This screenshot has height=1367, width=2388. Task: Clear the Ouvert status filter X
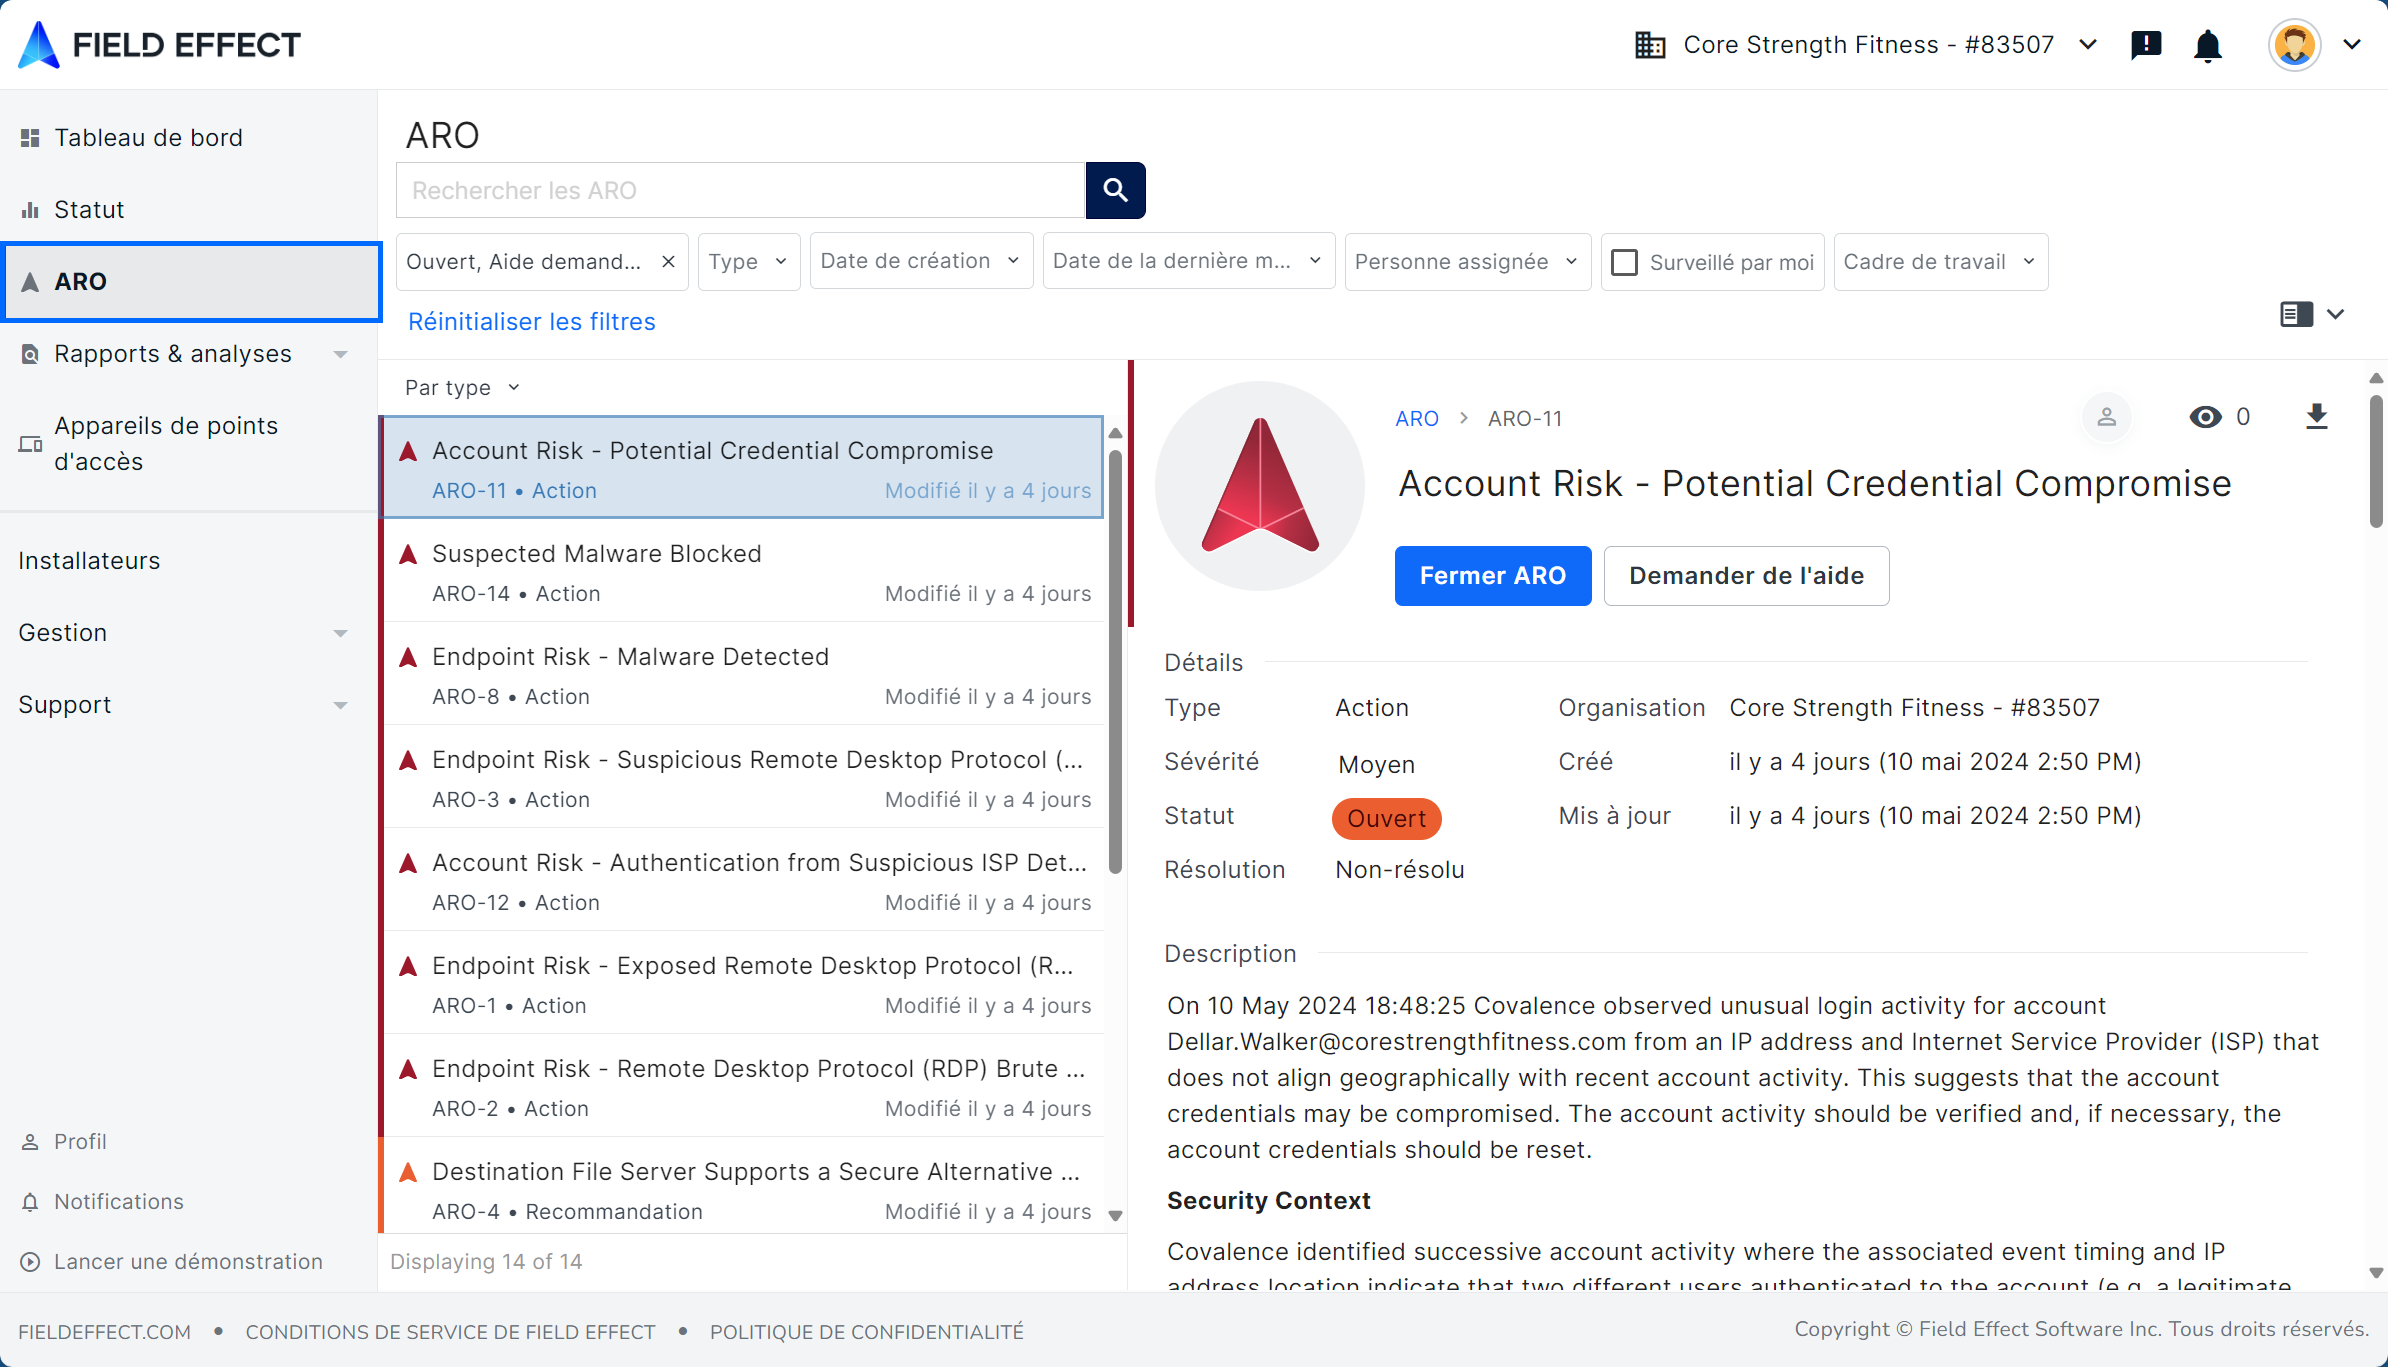point(668,262)
